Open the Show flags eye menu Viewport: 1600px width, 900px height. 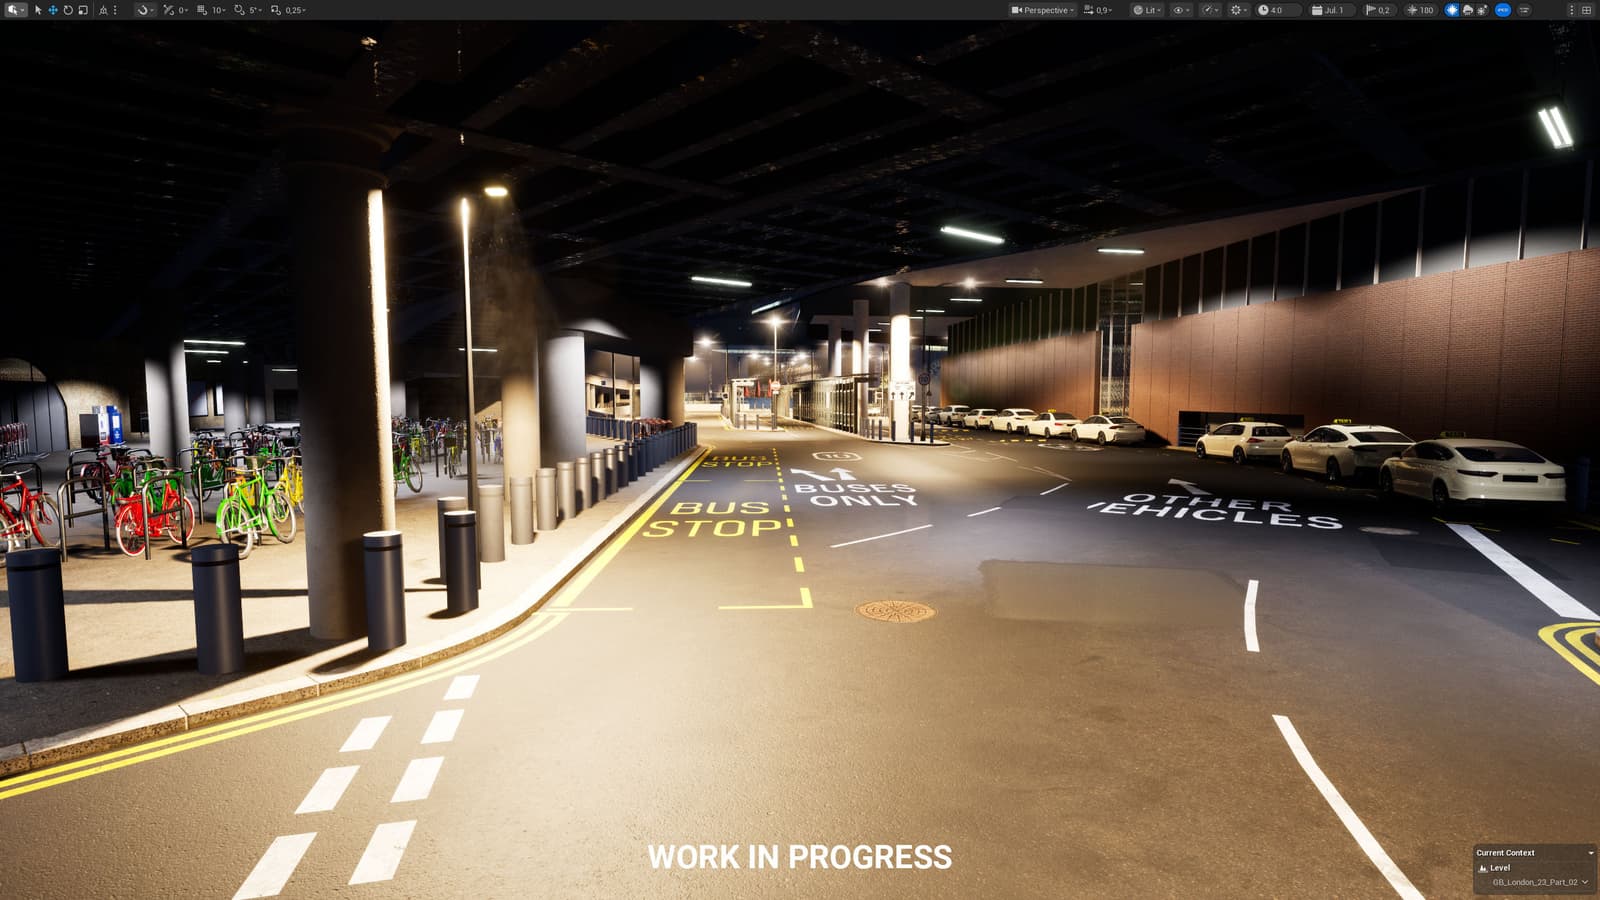click(x=1181, y=10)
